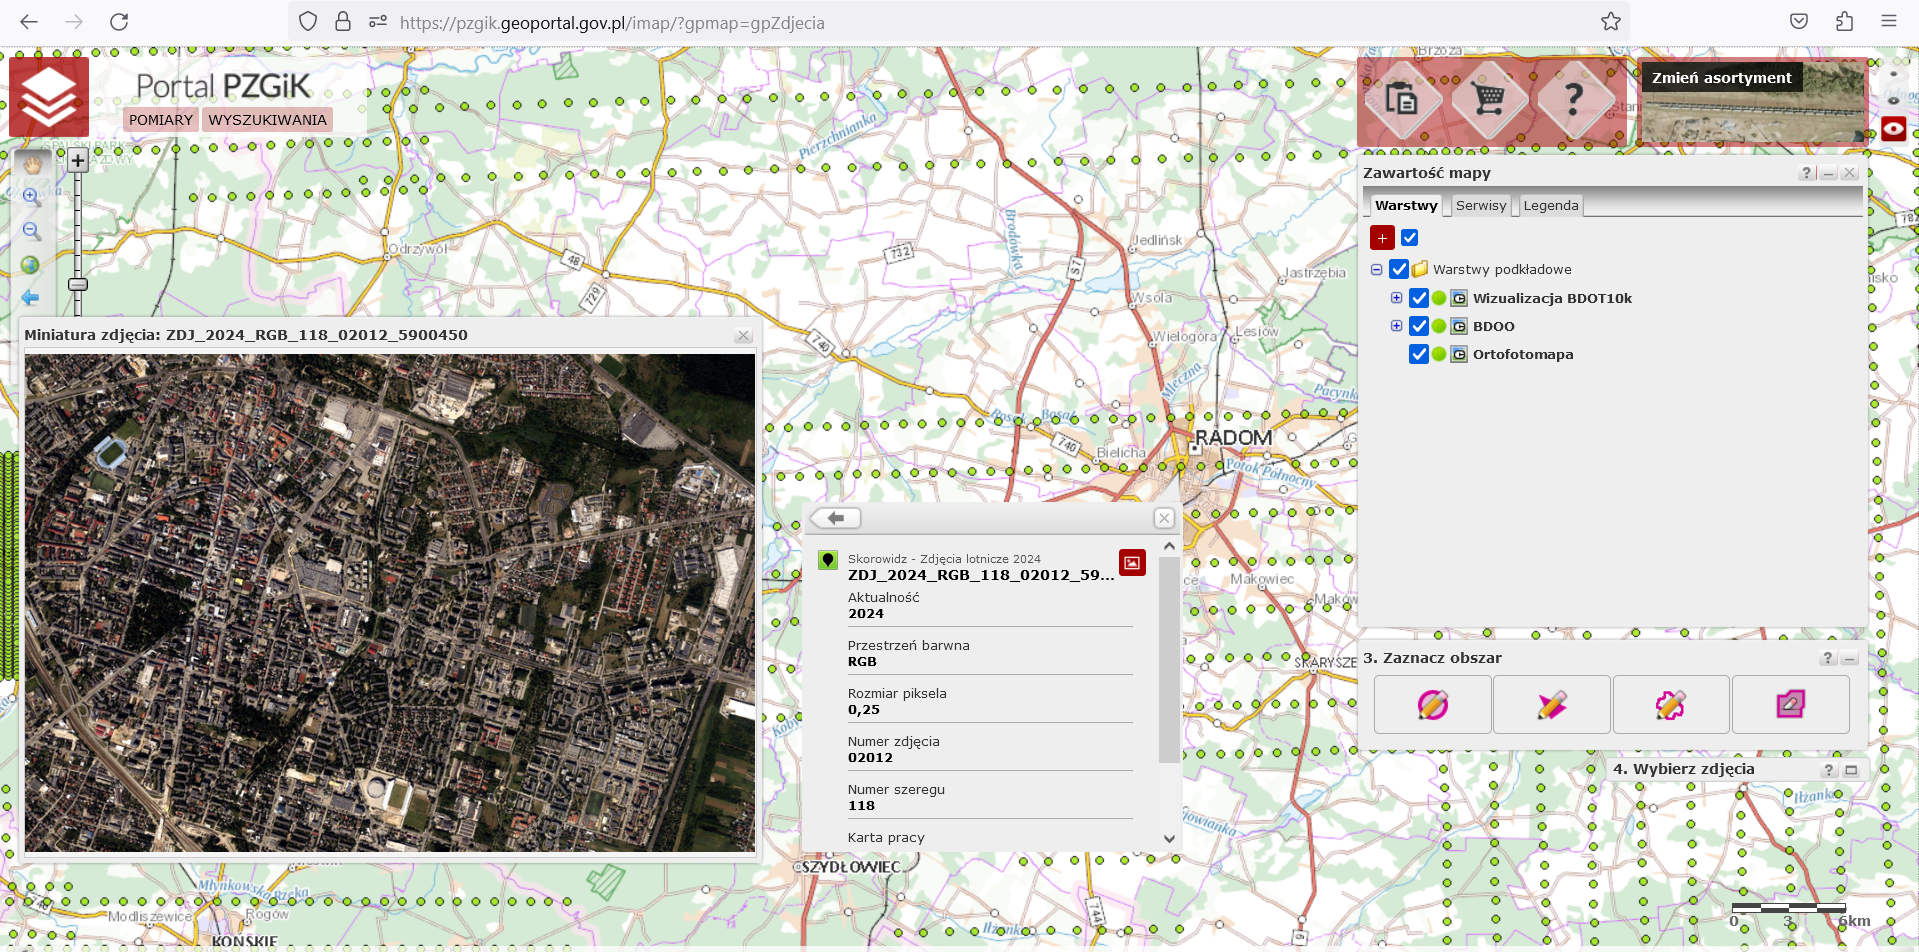
Task: Click the map zoom slider handle
Action: (x=78, y=284)
